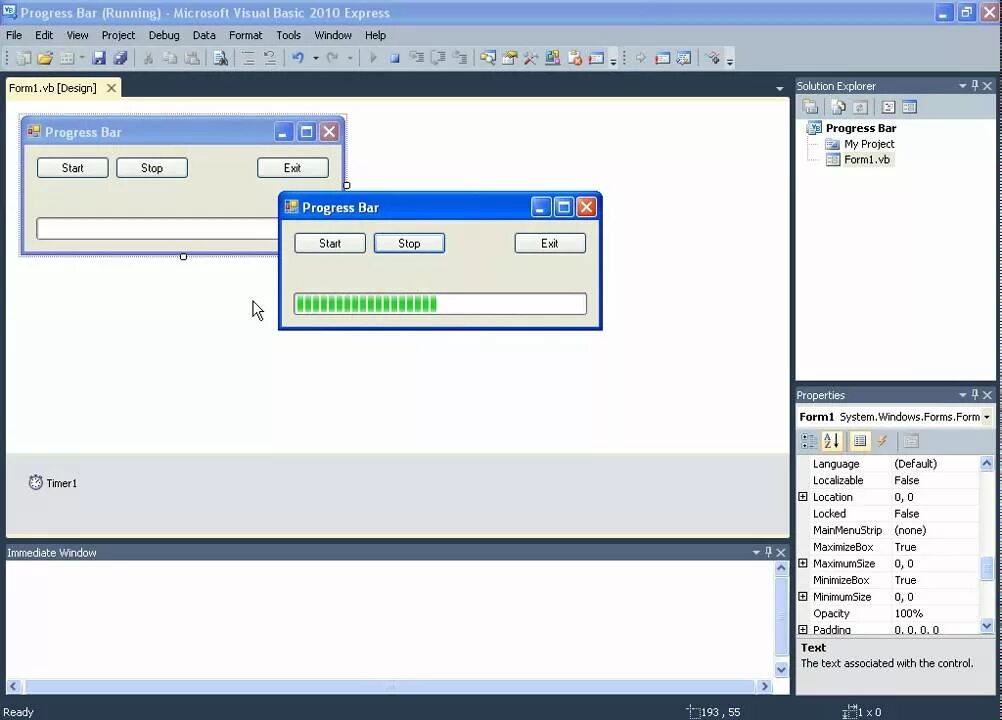The image size is (1002, 720).
Task: Open the active documents list dropdown
Action: pos(780,88)
